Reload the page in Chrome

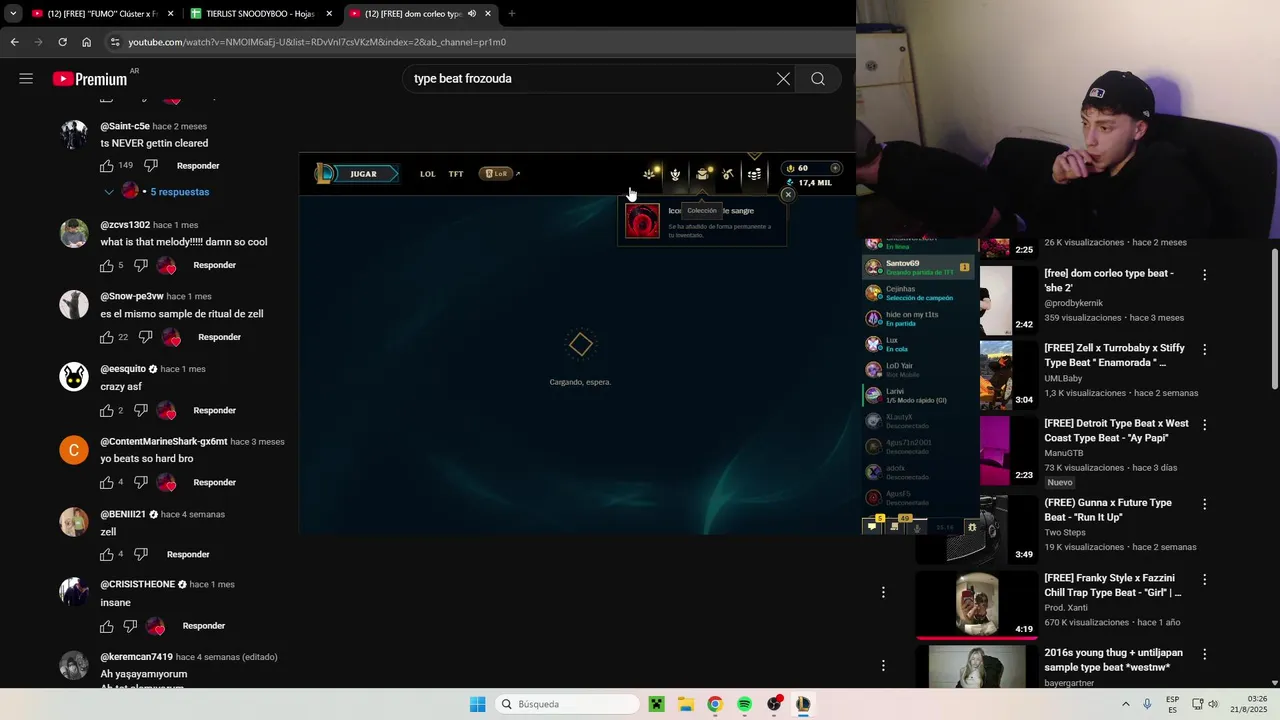tap(62, 42)
